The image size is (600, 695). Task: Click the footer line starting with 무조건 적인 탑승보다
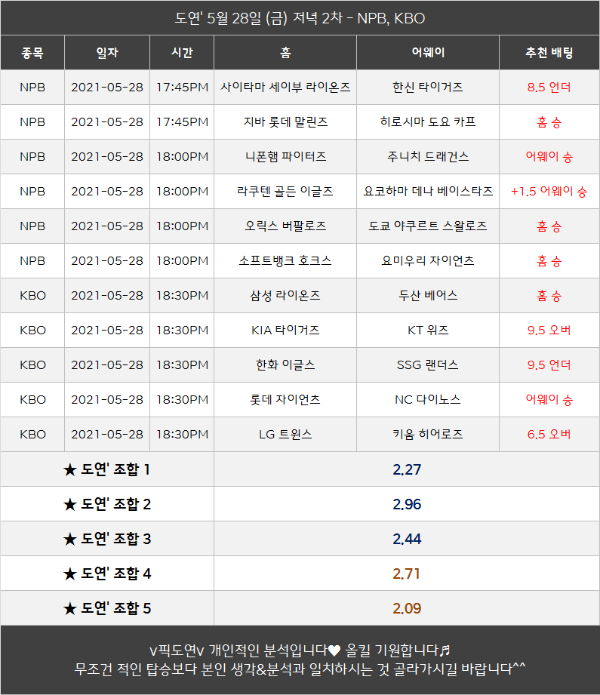300,668
